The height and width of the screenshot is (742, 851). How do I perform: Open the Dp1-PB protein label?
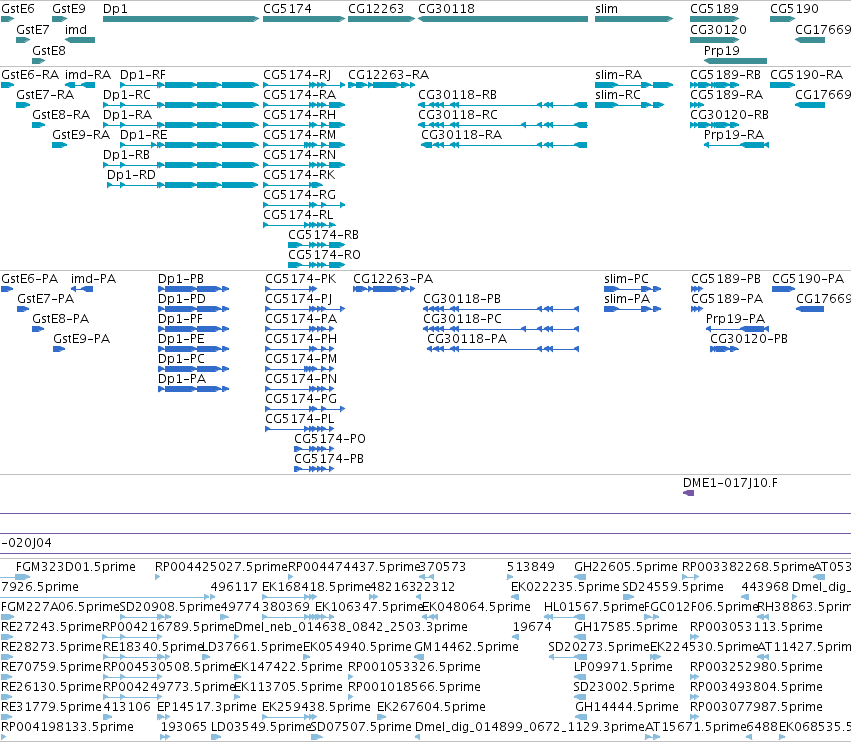(x=181, y=278)
